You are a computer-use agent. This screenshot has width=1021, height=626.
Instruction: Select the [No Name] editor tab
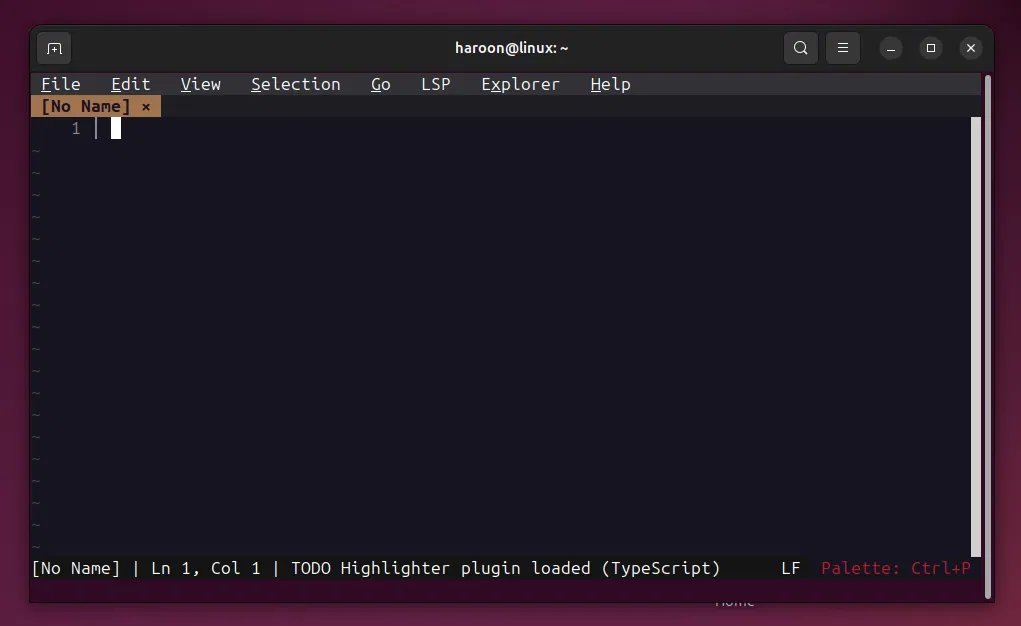pyautogui.click(x=85, y=106)
